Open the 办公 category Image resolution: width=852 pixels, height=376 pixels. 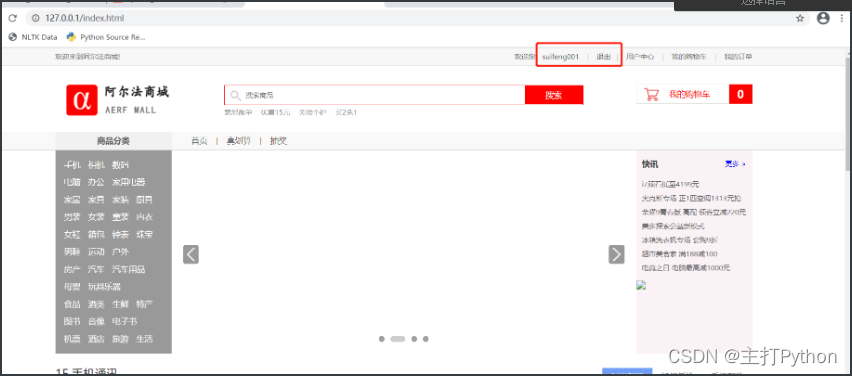[96, 183]
